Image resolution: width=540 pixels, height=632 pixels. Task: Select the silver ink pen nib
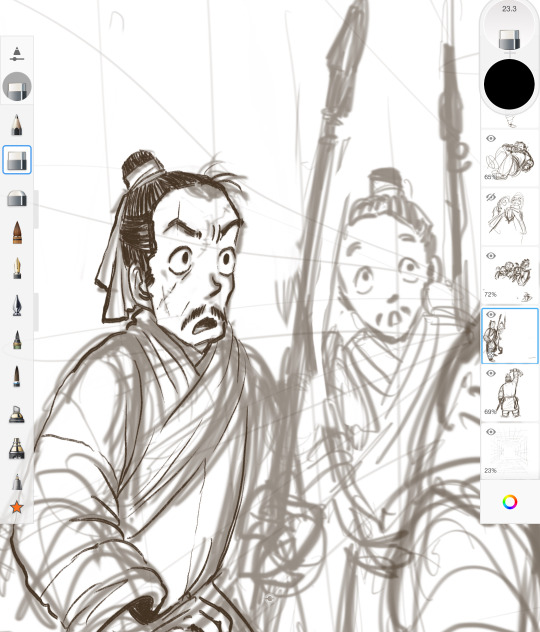click(x=17, y=305)
